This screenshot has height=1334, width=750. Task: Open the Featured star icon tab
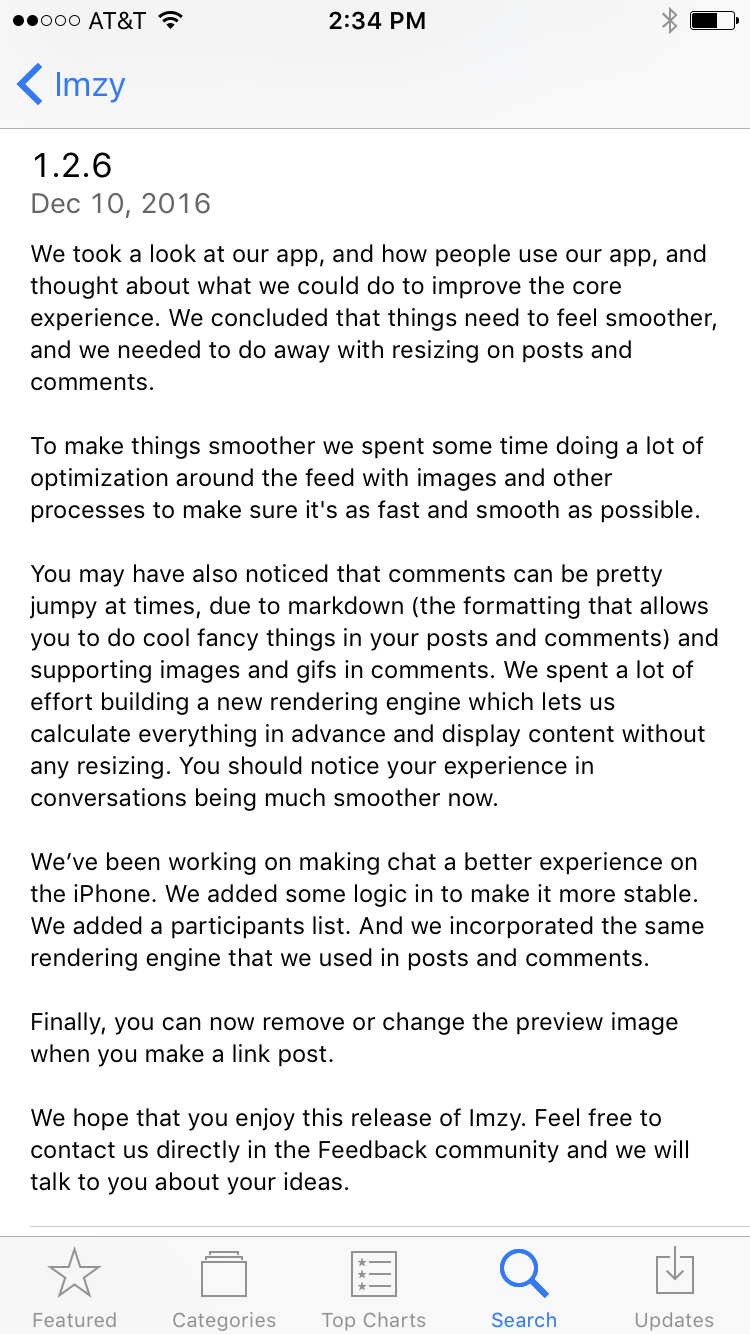coord(74,1274)
